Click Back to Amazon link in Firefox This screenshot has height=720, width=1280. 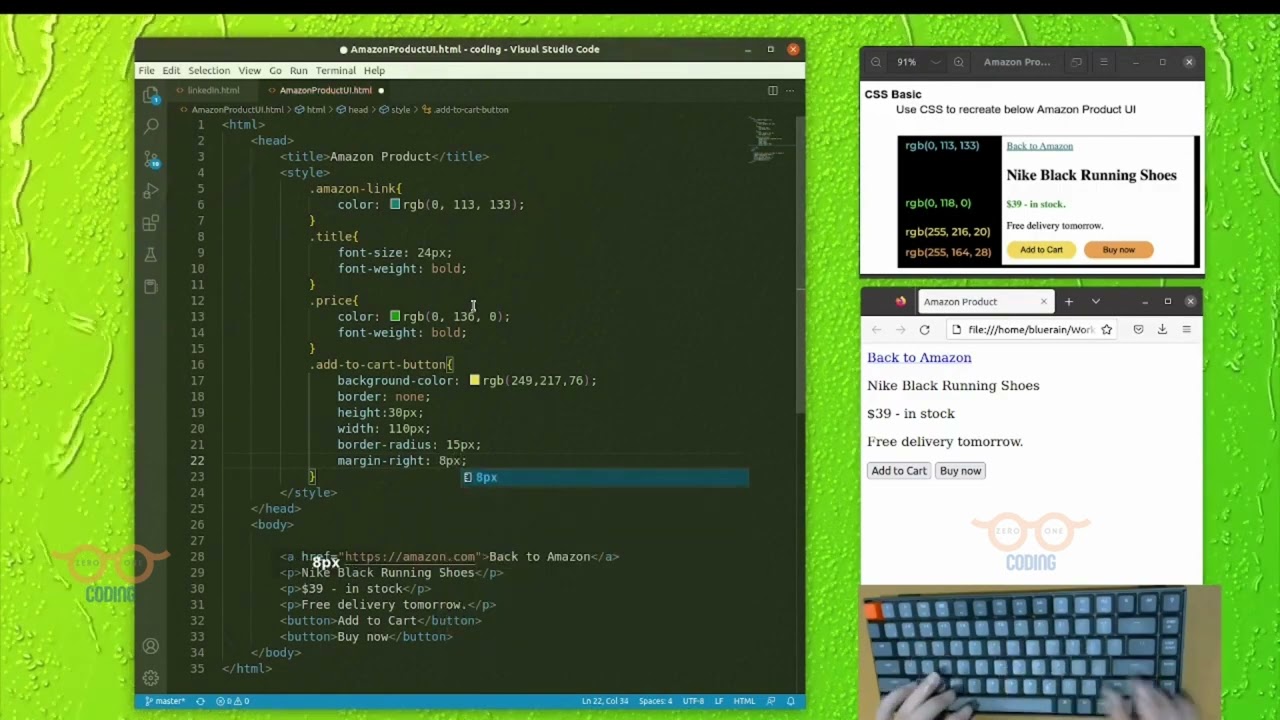click(x=919, y=357)
